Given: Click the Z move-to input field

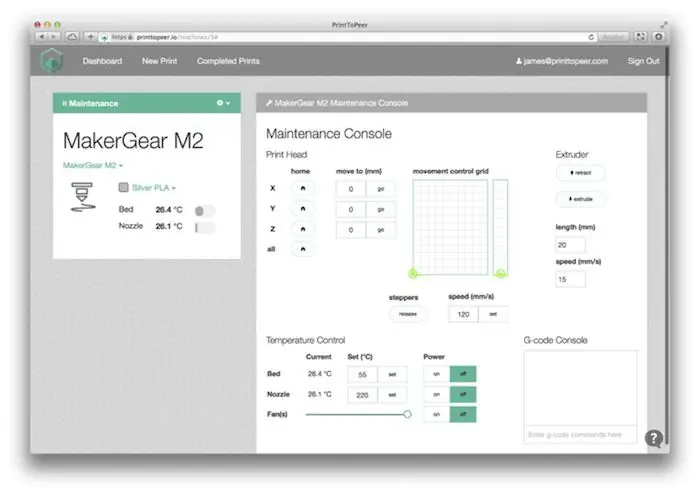Looking at the screenshot, I should [351, 230].
